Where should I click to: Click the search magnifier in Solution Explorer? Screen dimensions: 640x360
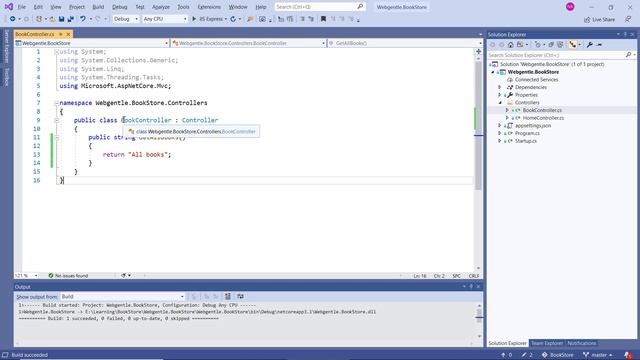[629, 55]
